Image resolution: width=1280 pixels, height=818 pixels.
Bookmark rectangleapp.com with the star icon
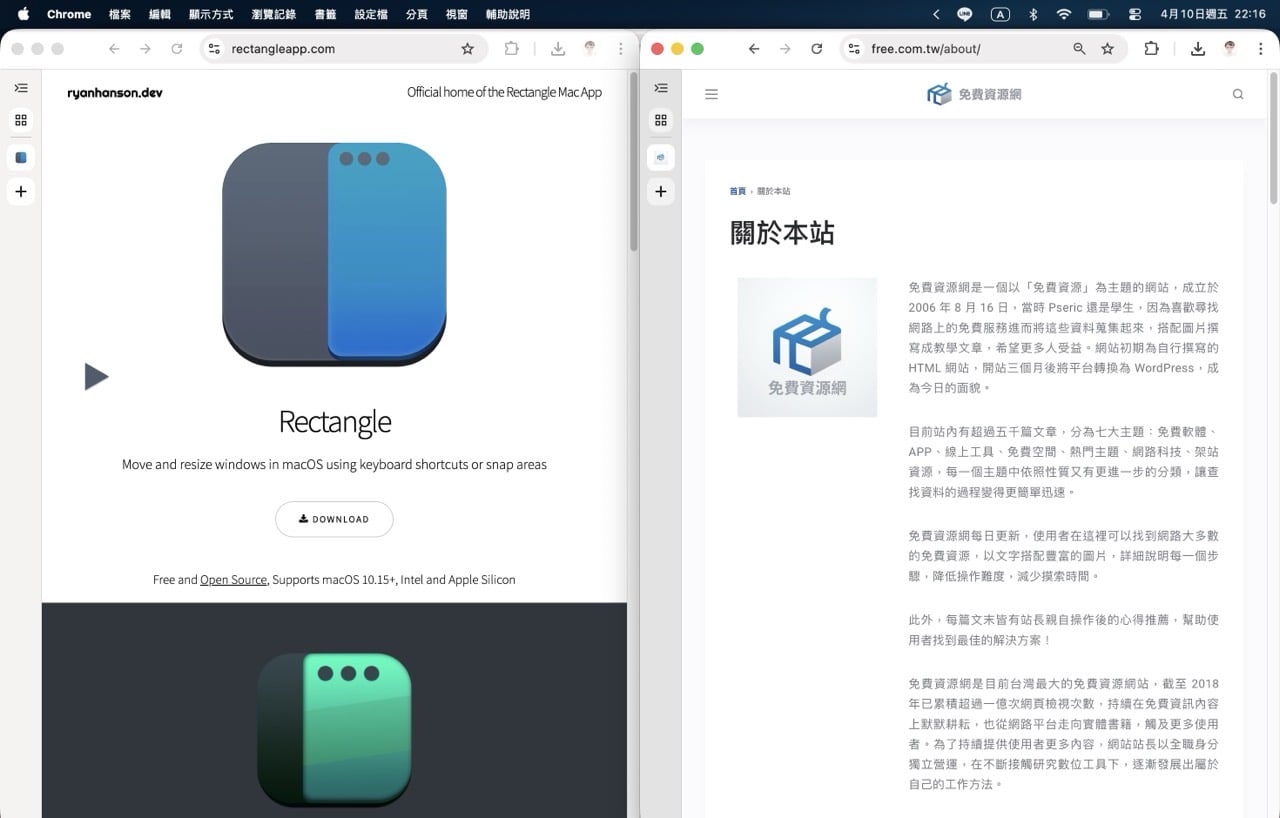pyautogui.click(x=467, y=49)
